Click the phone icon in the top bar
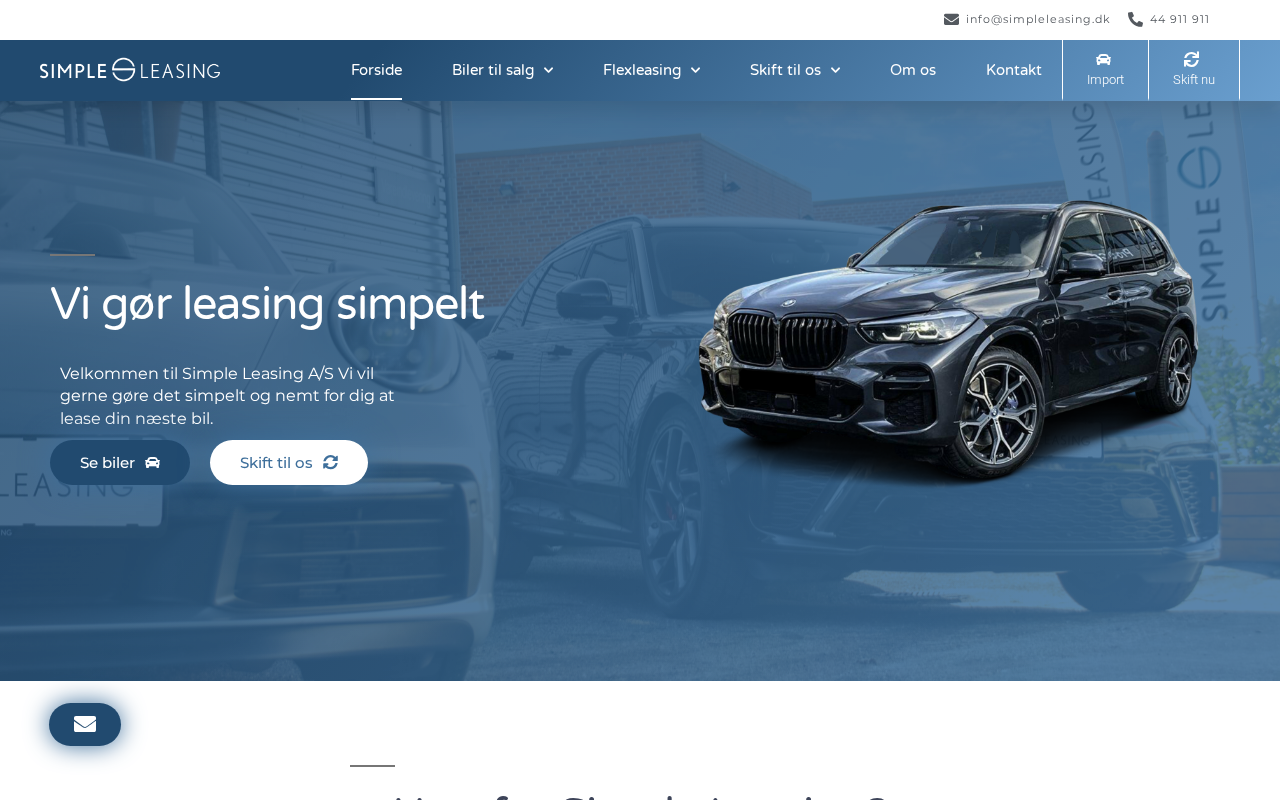The height and width of the screenshot is (800, 1280). [x=1135, y=19]
